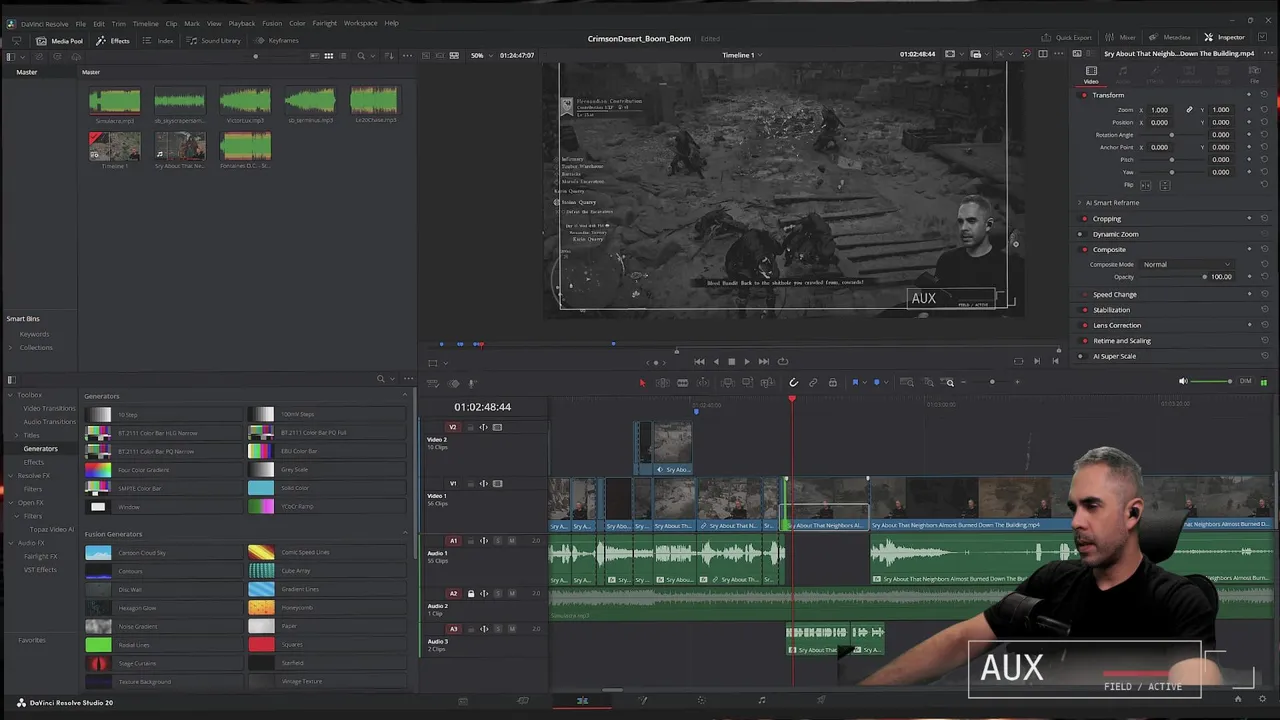Select the arrow Selection Mode tool
Screen dimensions: 1280x720
point(642,382)
